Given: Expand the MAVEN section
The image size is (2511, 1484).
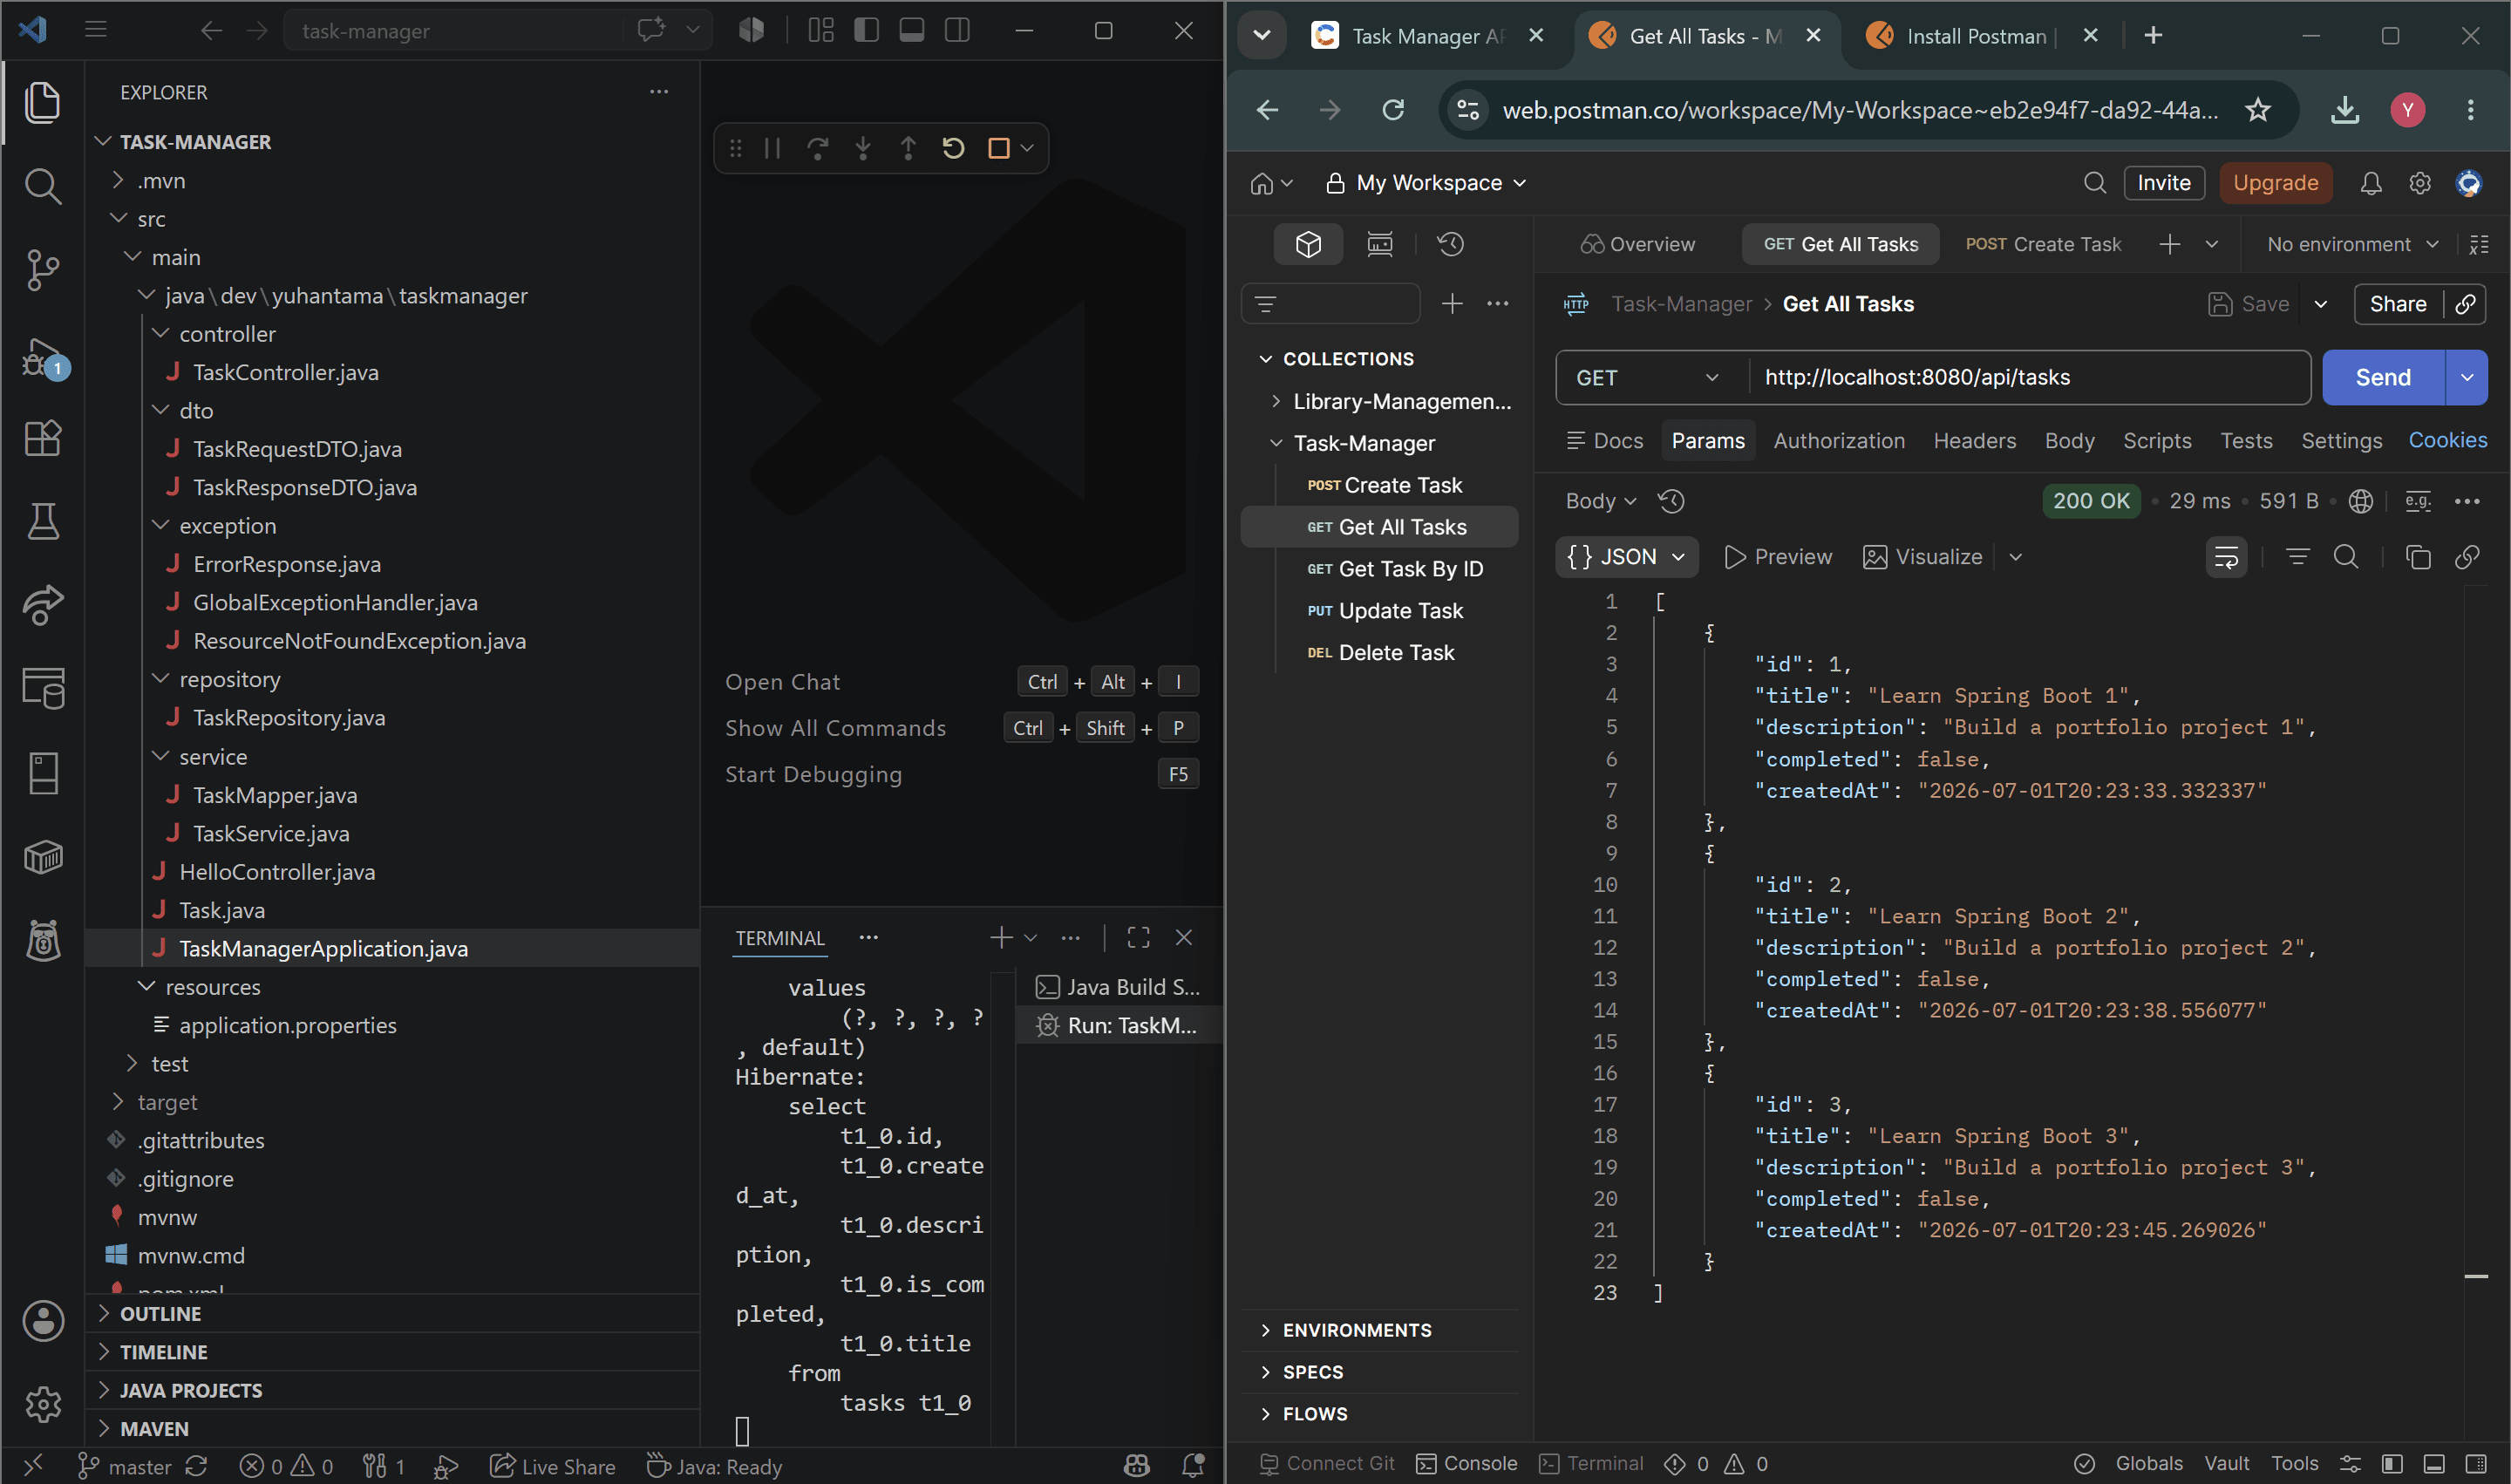Looking at the screenshot, I should [154, 1428].
